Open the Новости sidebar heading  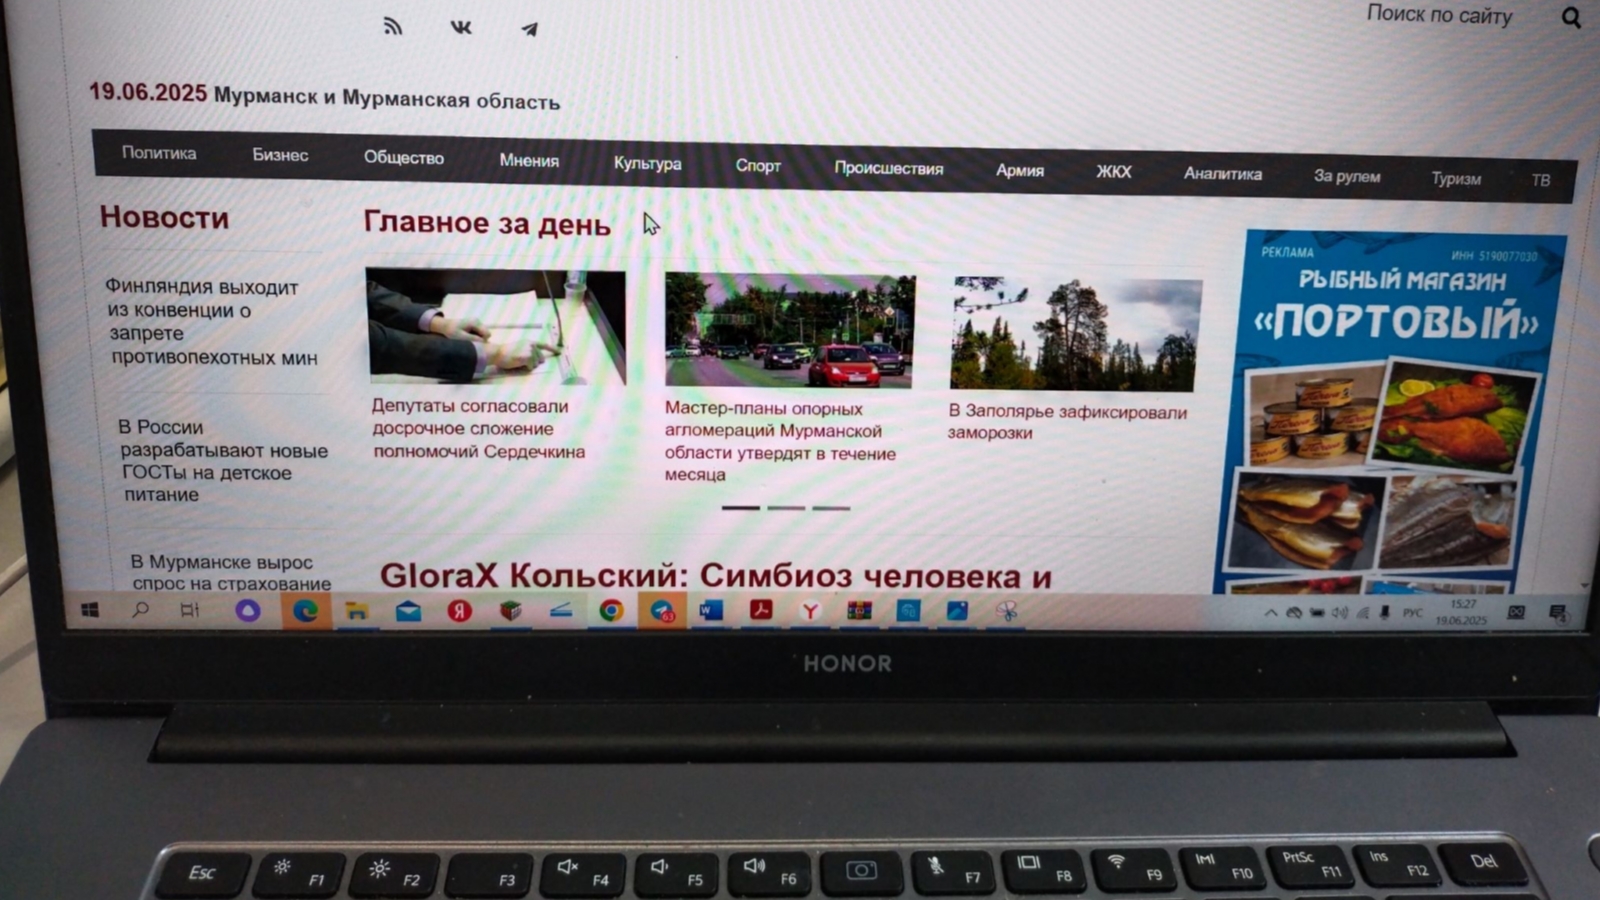point(164,217)
